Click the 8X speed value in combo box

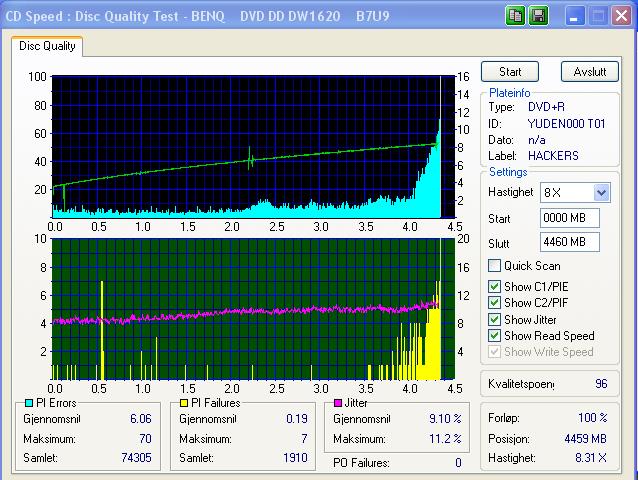[x=553, y=192]
